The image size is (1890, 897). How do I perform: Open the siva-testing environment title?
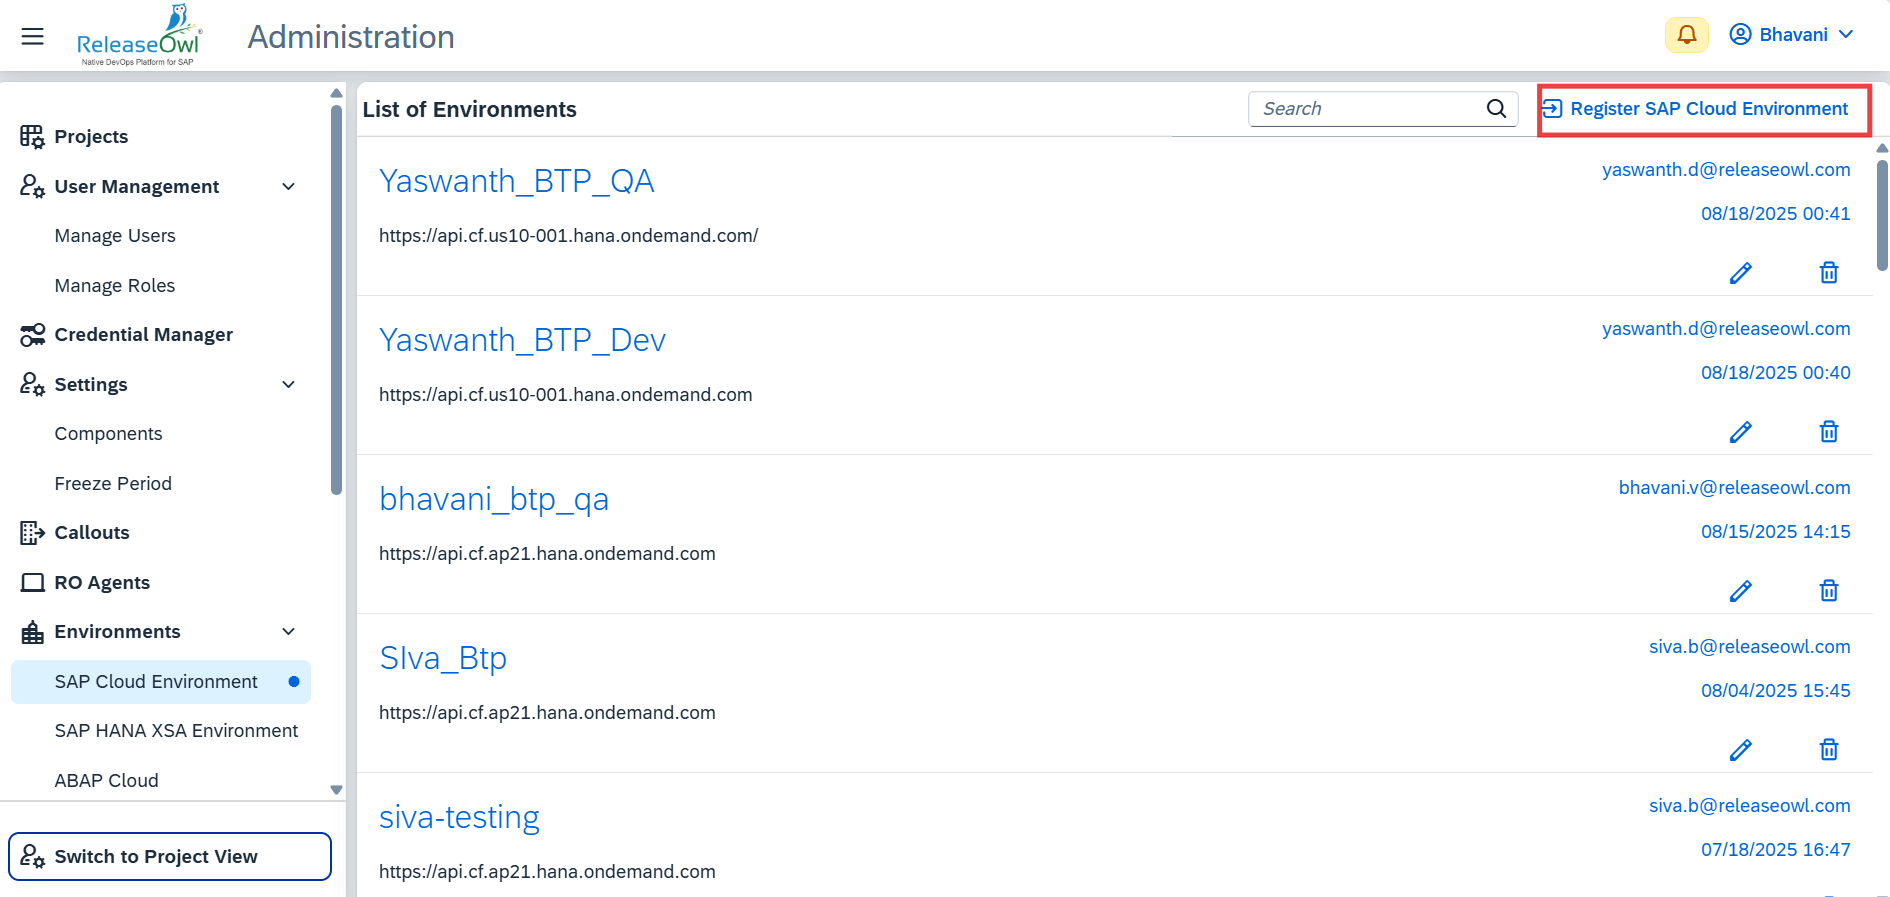click(459, 817)
